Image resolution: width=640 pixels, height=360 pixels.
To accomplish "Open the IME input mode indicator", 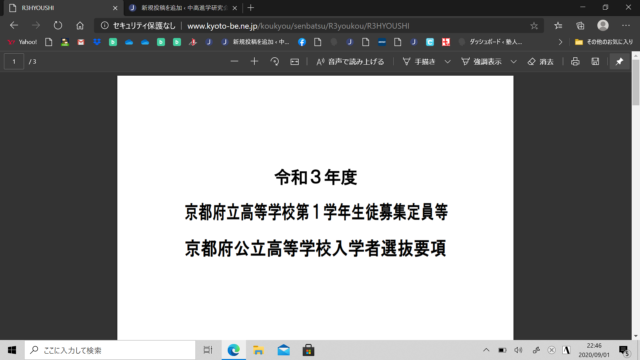I will [566, 350].
